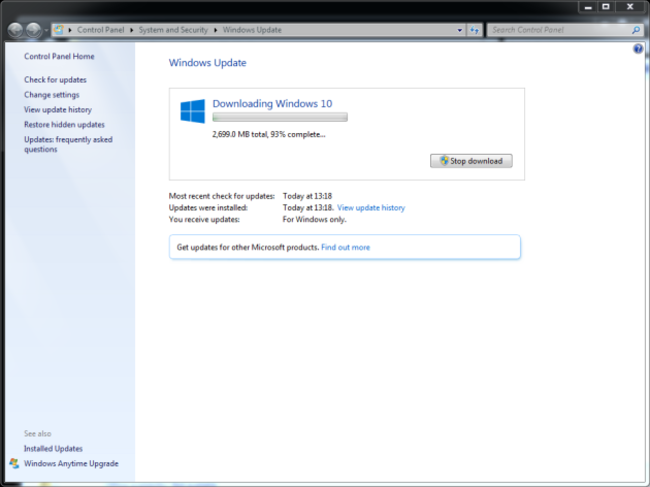Close the Windows Update window

tap(630, 7)
